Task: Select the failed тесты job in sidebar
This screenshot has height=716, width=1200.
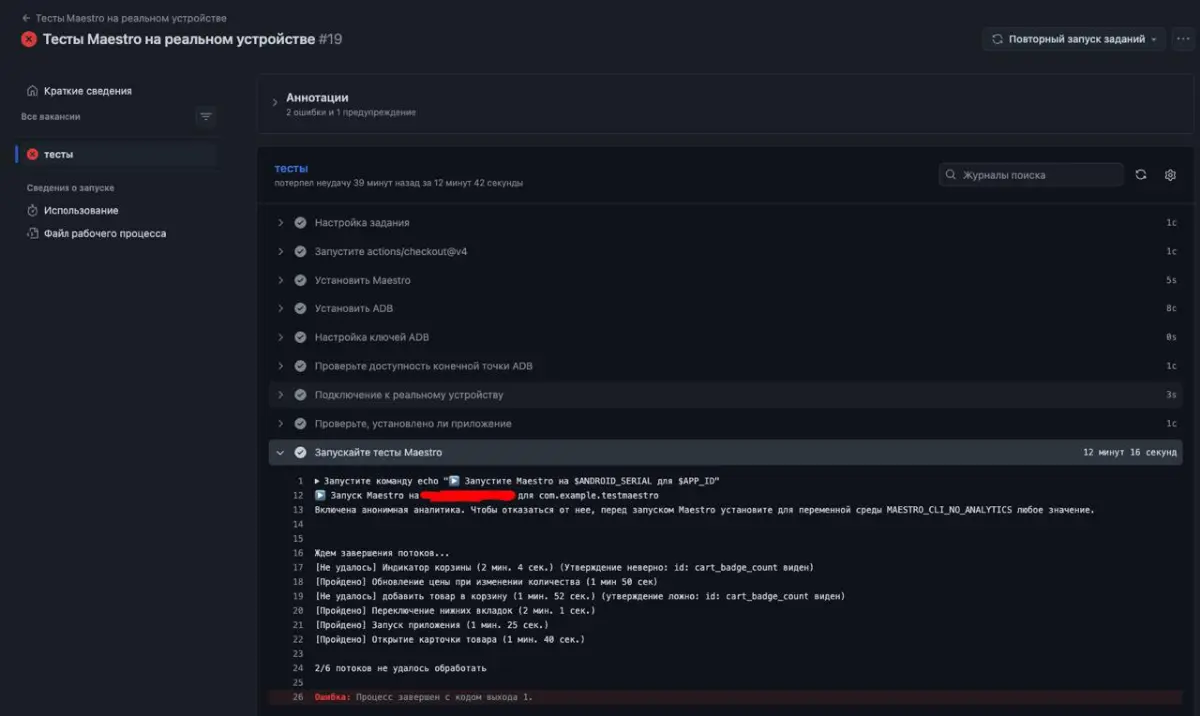Action: coord(58,154)
